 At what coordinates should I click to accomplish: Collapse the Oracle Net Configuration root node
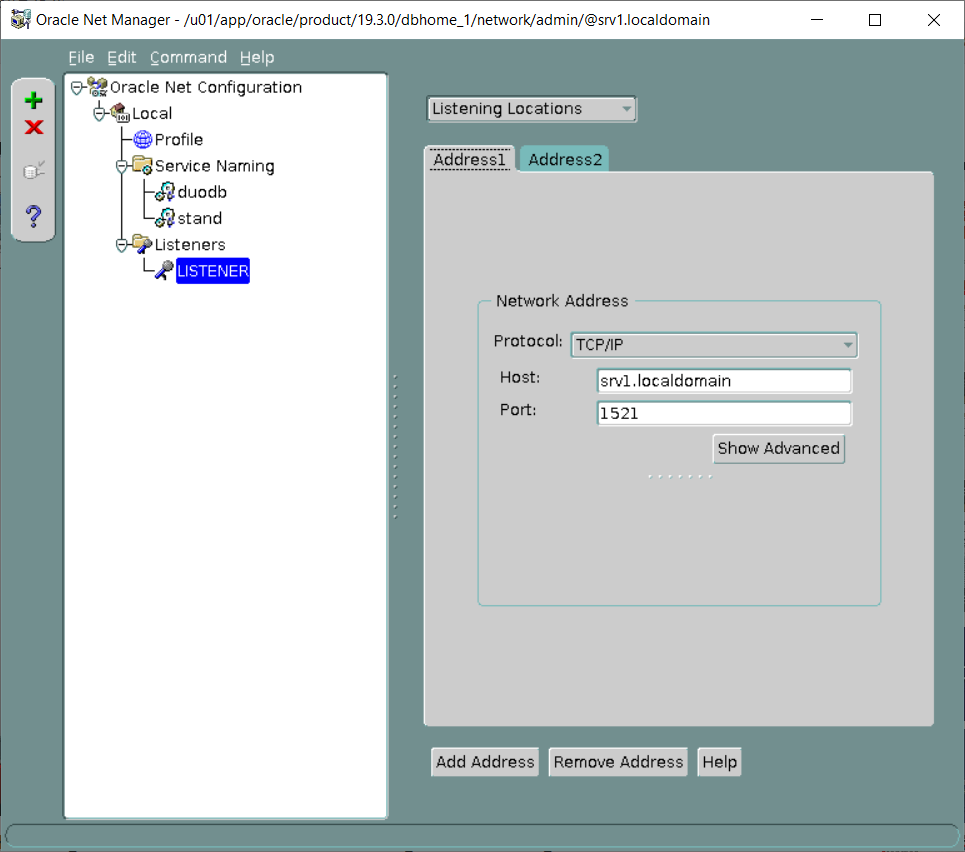77,88
